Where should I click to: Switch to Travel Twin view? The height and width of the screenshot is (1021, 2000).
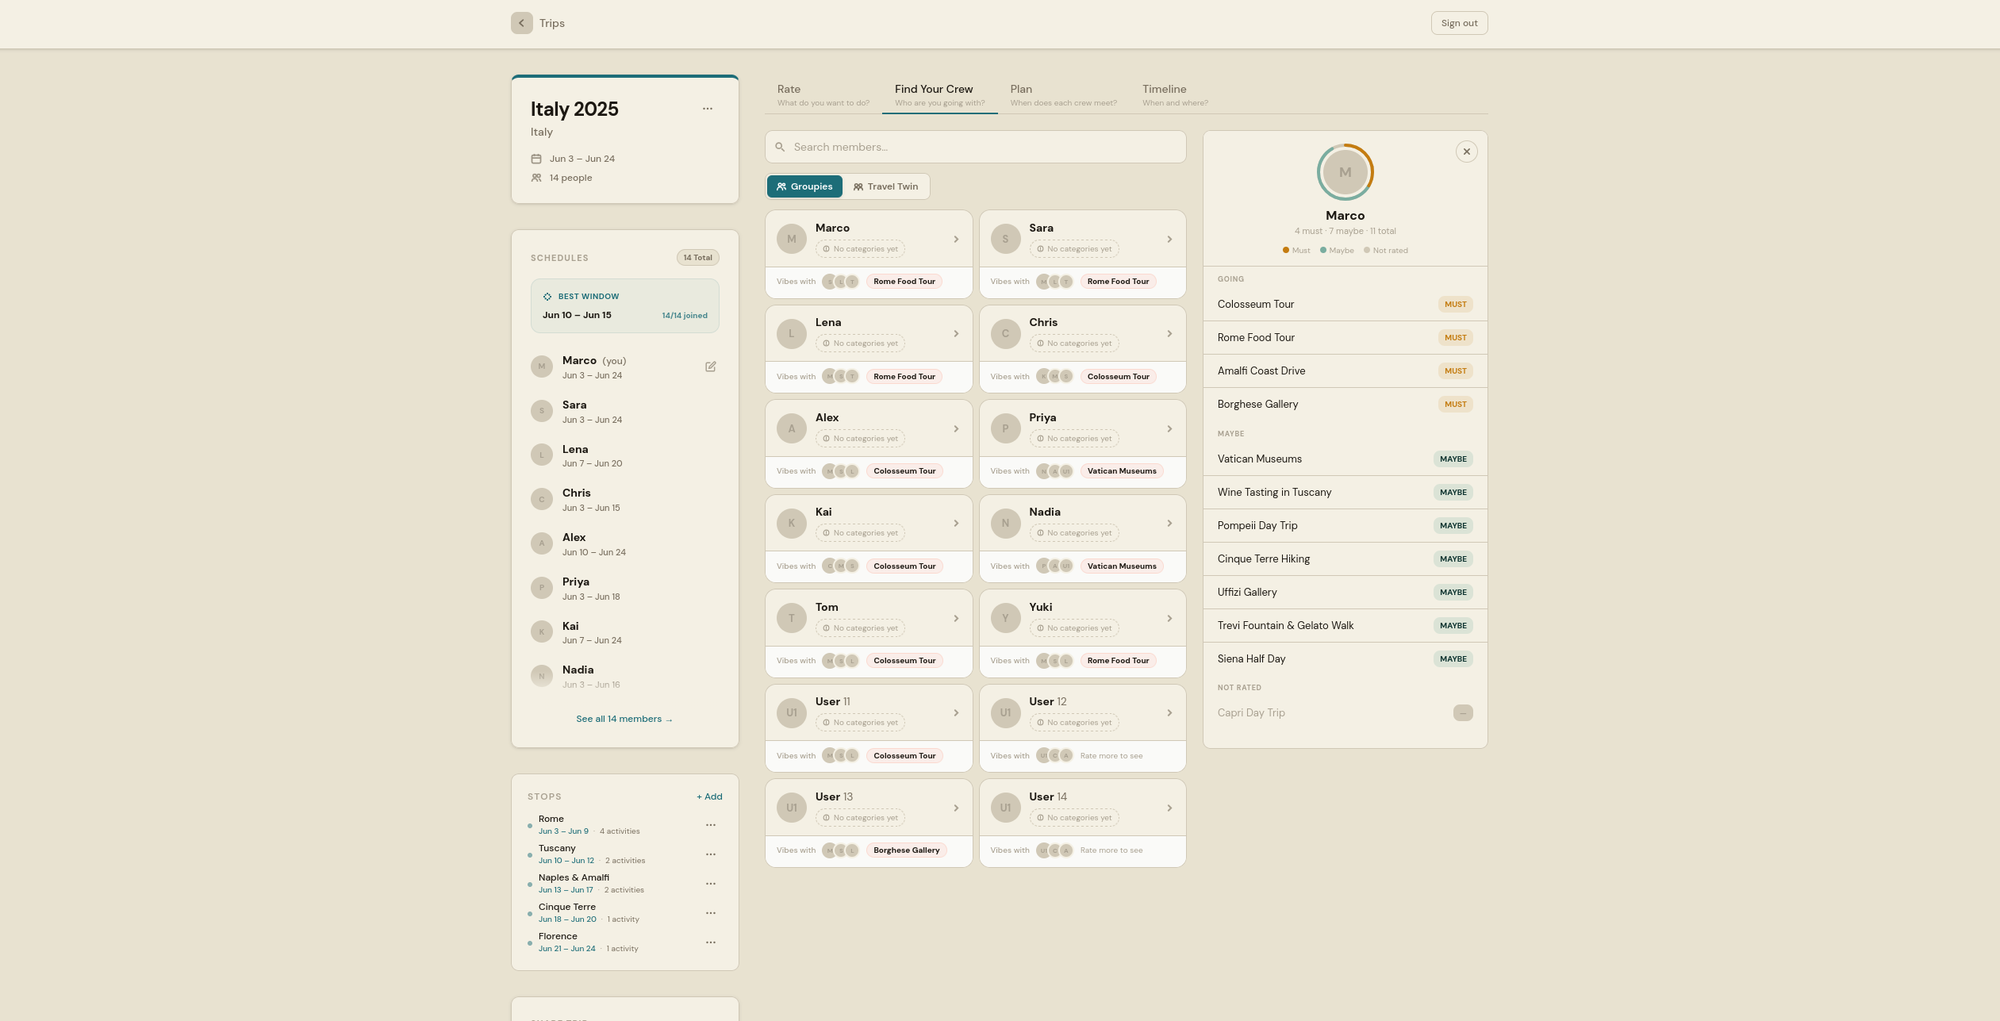(x=886, y=187)
